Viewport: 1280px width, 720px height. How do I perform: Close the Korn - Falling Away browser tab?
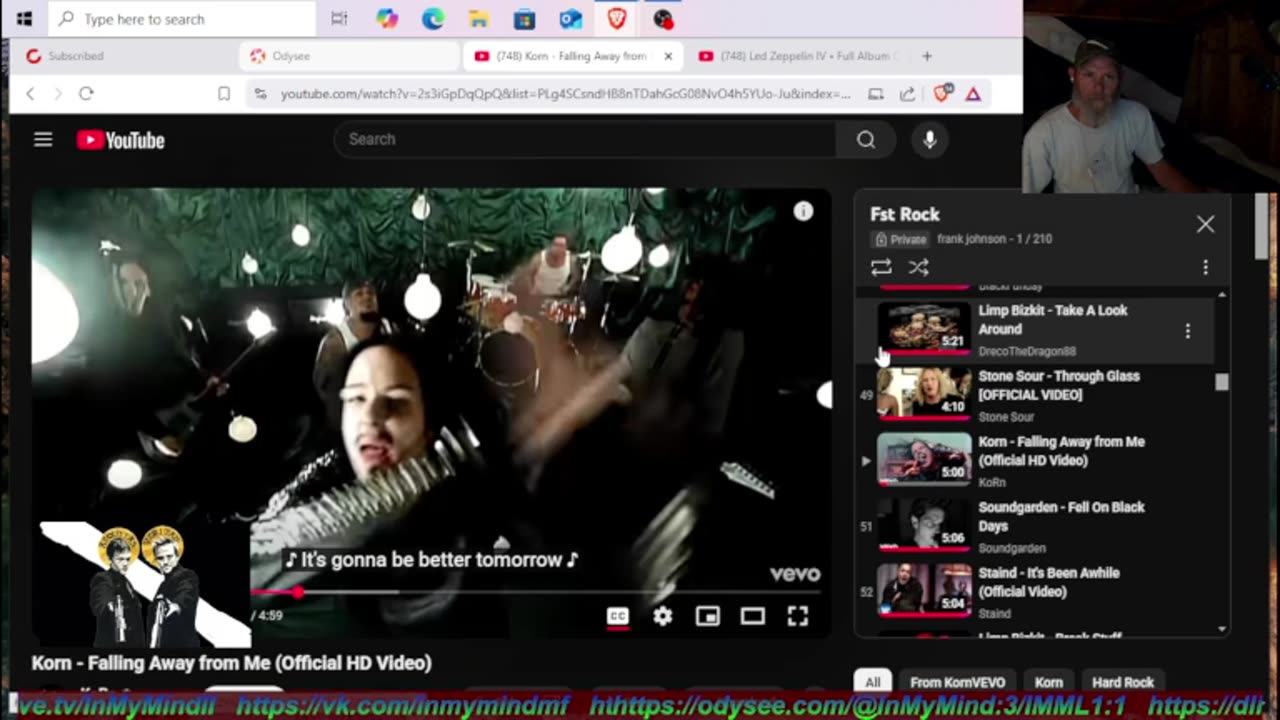pos(669,56)
